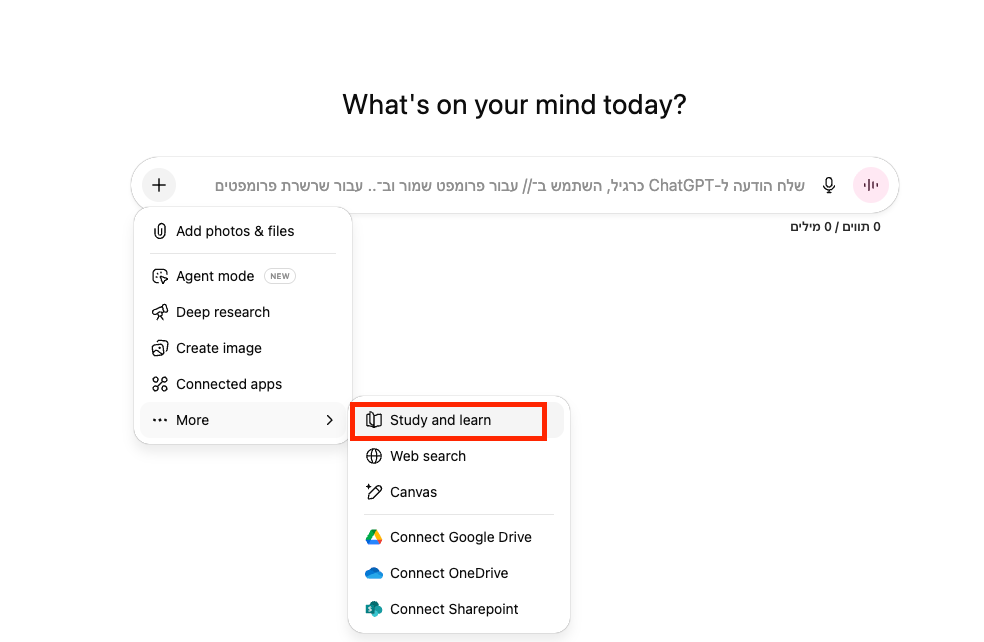Viewport: 984px width, 642px height.
Task: Click the Google Drive logo icon
Action: point(373,537)
